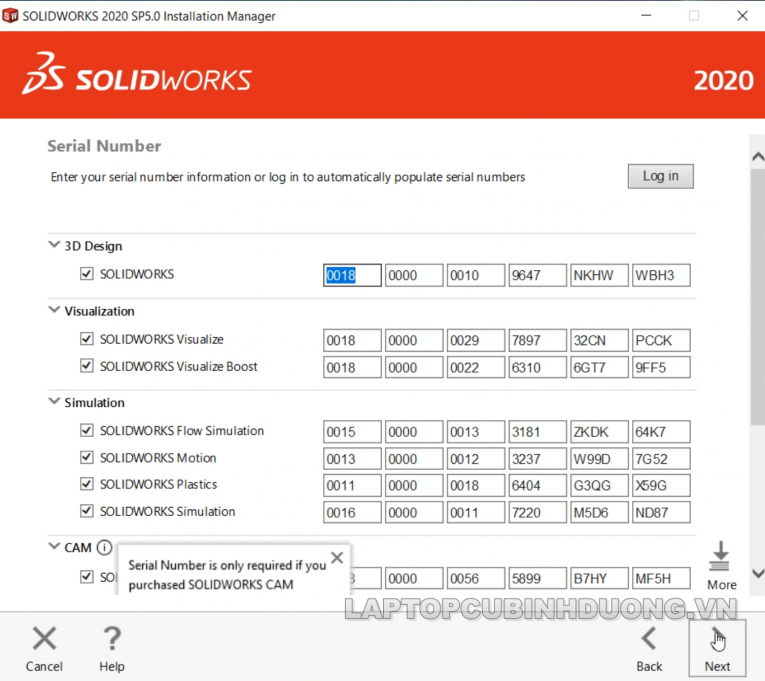The image size is (765, 681).
Task: Toggle SOLIDWORKS Motion checkbox
Action: click(x=87, y=457)
